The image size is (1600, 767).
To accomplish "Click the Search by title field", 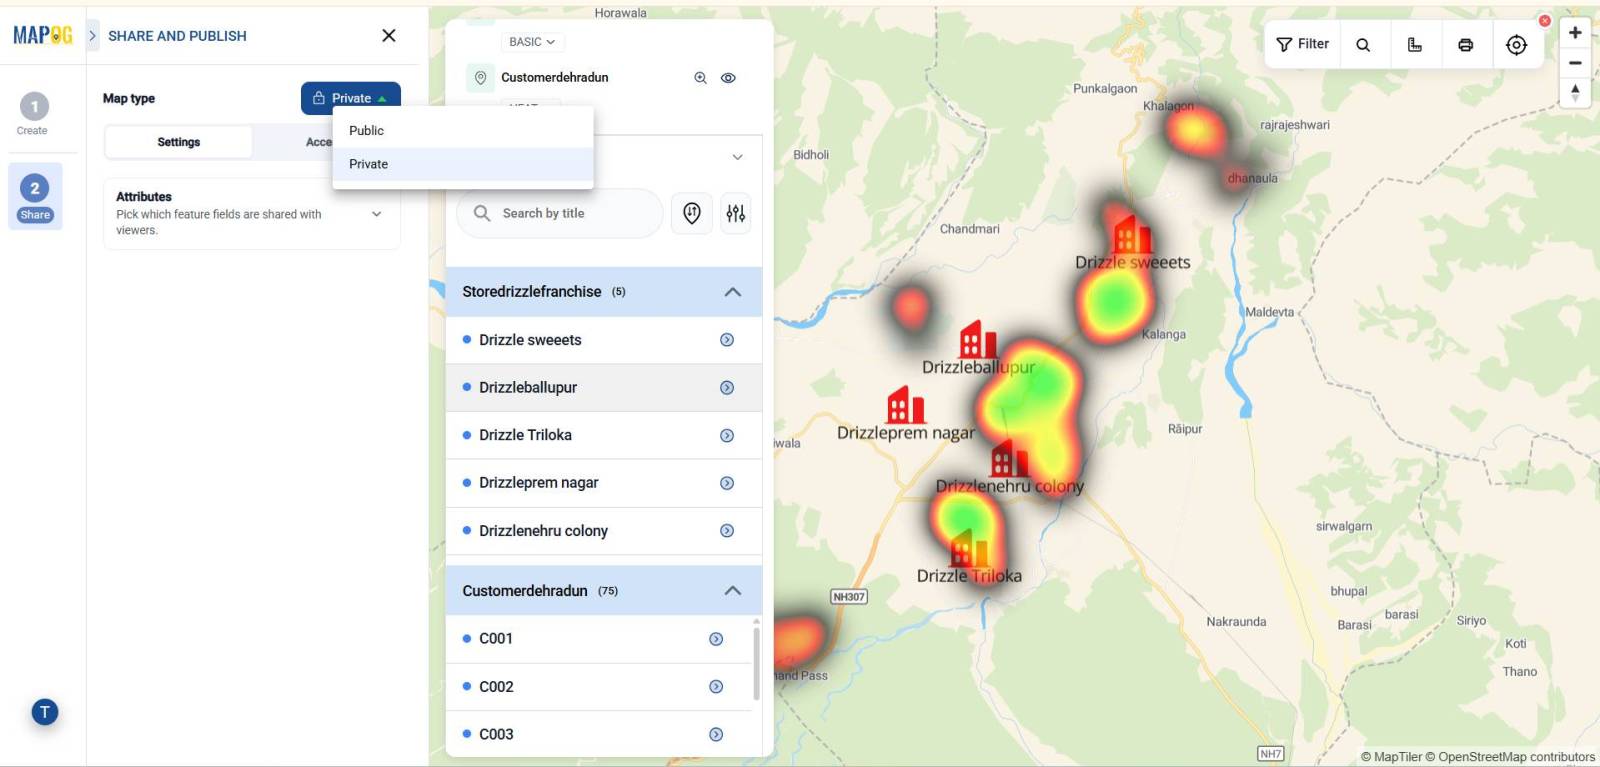I will [560, 213].
